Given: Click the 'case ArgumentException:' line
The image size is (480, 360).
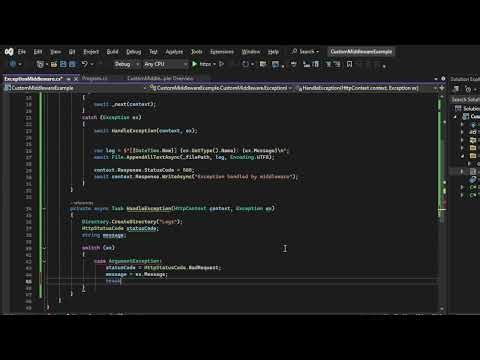Looking at the screenshot, I should click(x=128, y=261).
